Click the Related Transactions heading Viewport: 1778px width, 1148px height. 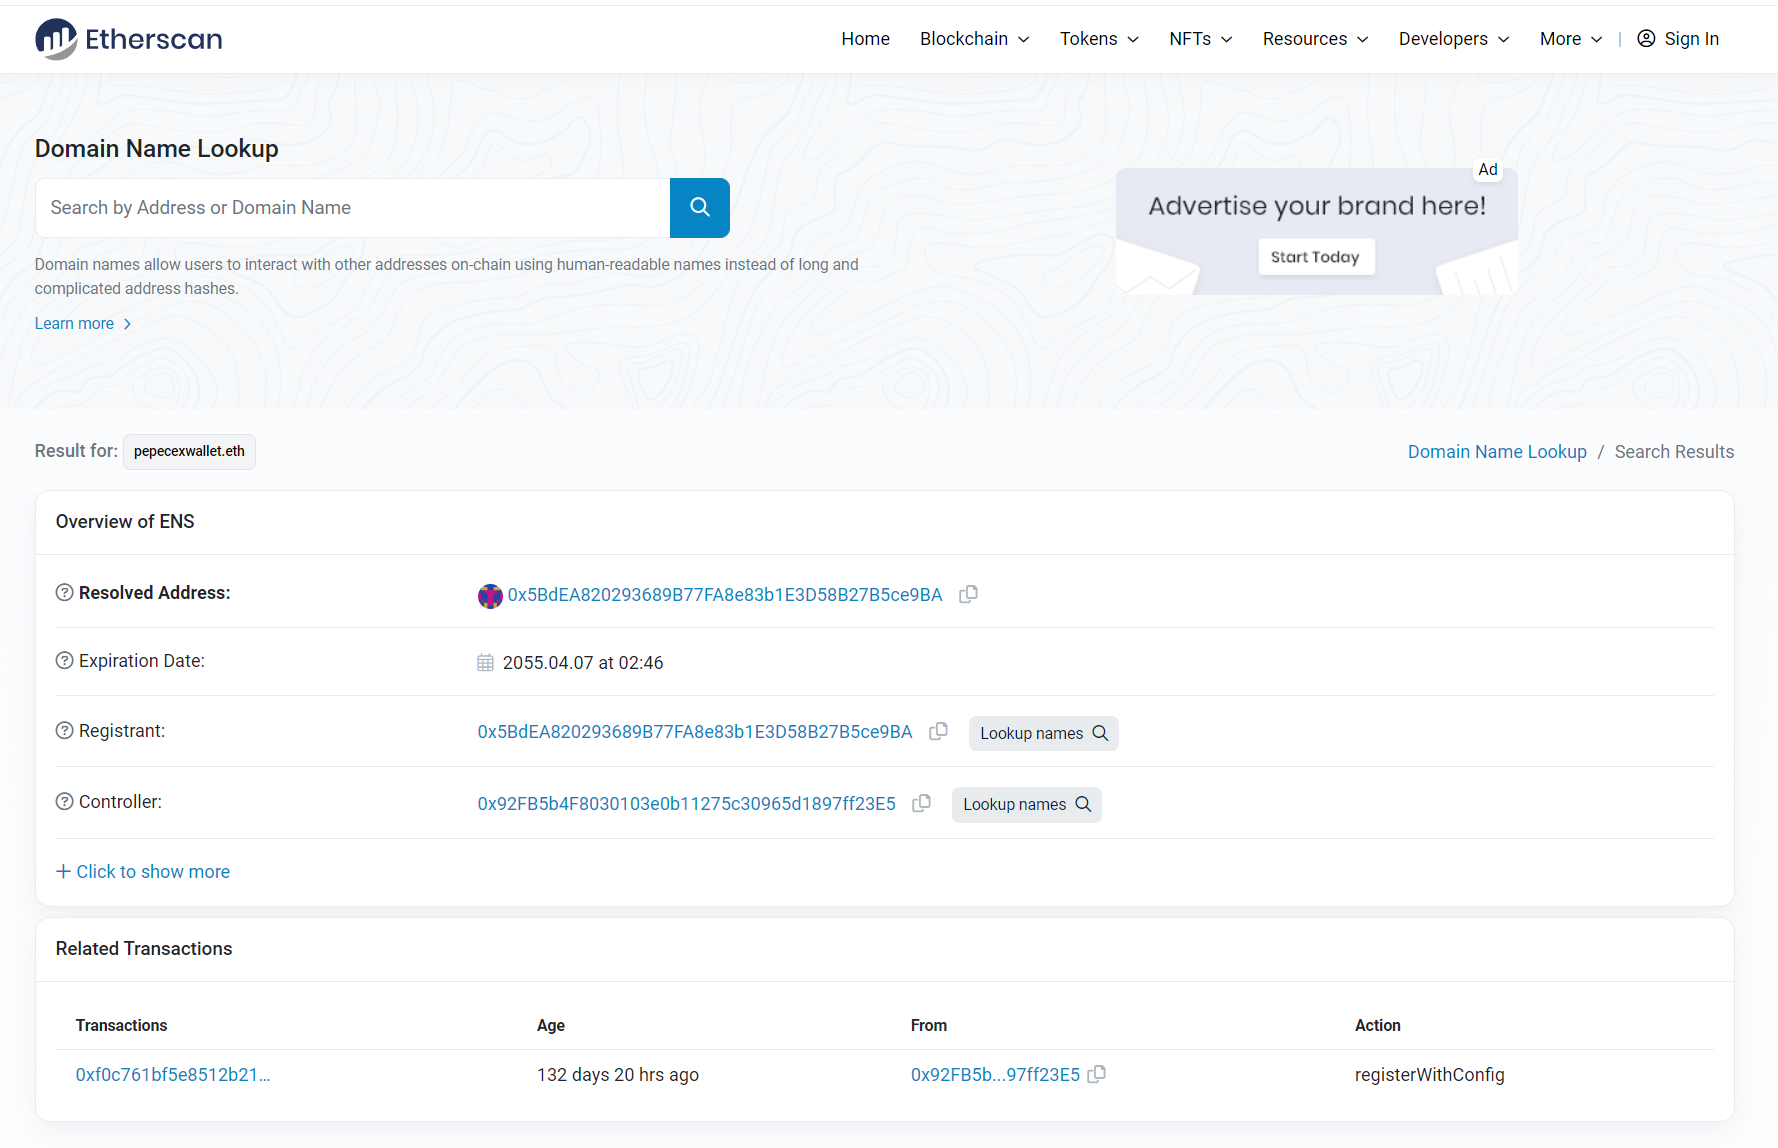144,949
